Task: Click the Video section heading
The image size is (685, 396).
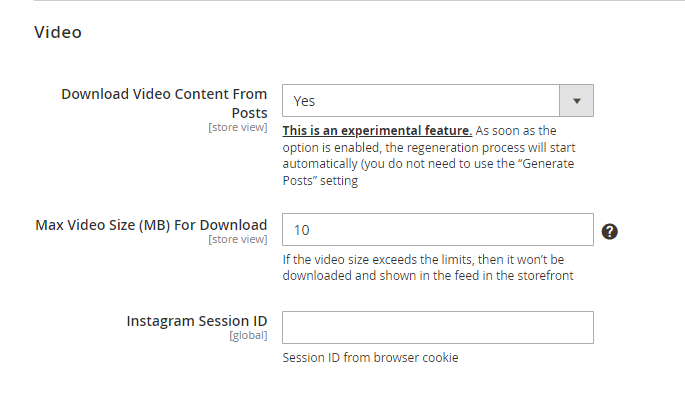Action: pyautogui.click(x=58, y=32)
